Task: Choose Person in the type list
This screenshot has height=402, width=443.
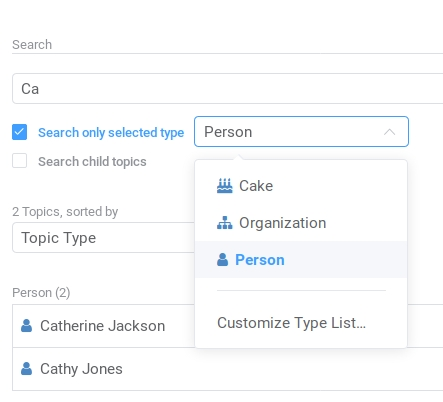Action: (x=301, y=260)
